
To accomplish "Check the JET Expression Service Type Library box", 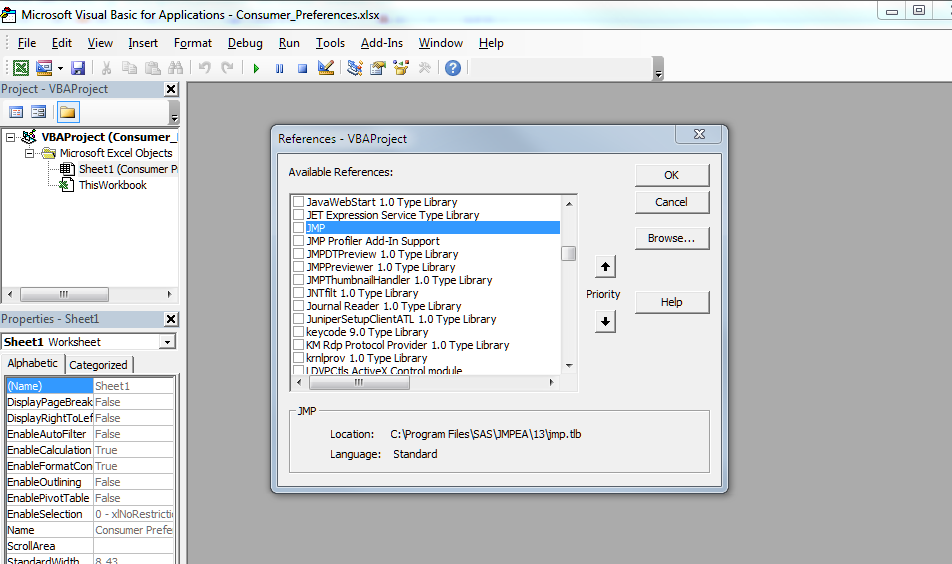I will [298, 215].
